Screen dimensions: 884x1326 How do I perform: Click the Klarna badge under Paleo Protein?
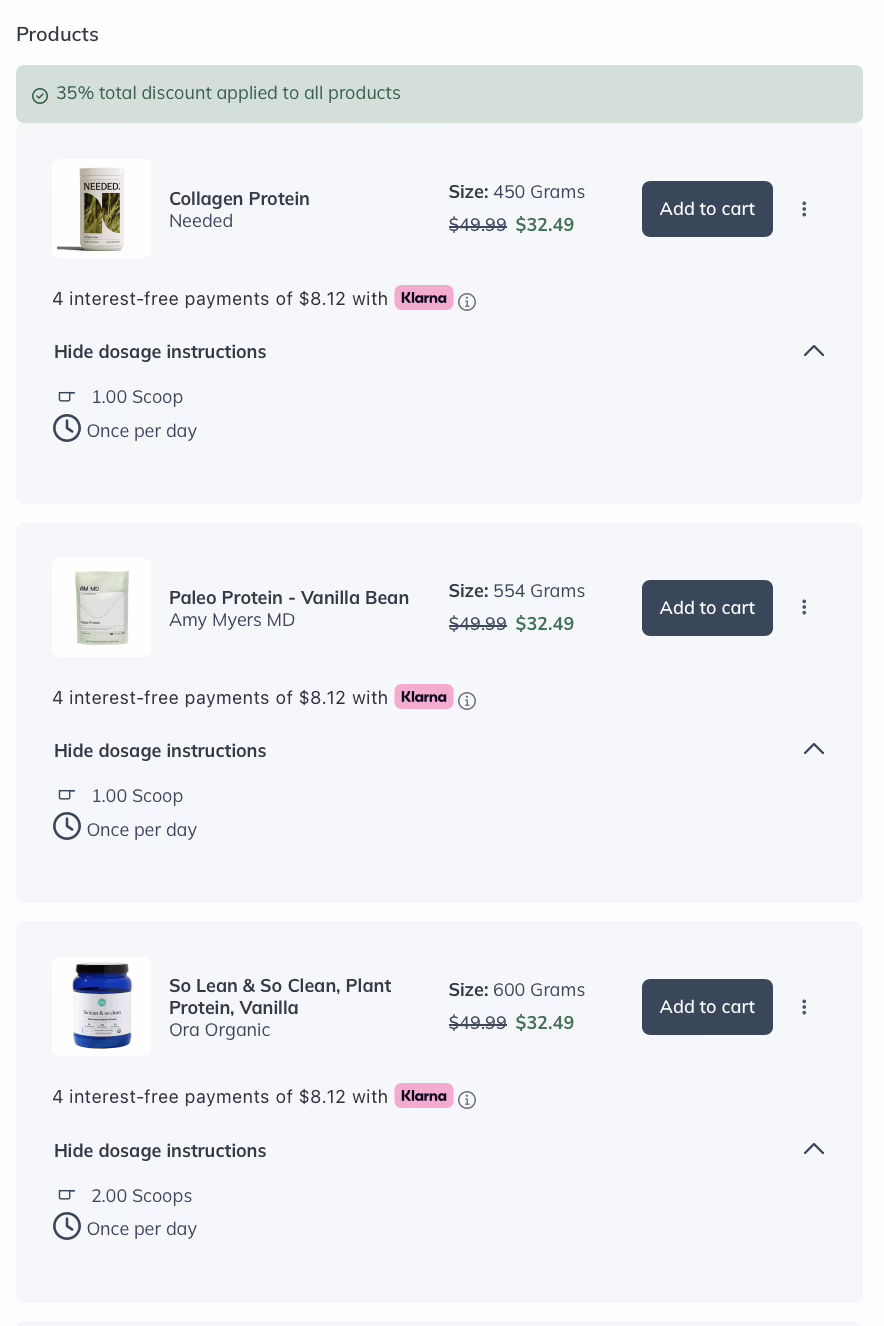pos(424,697)
